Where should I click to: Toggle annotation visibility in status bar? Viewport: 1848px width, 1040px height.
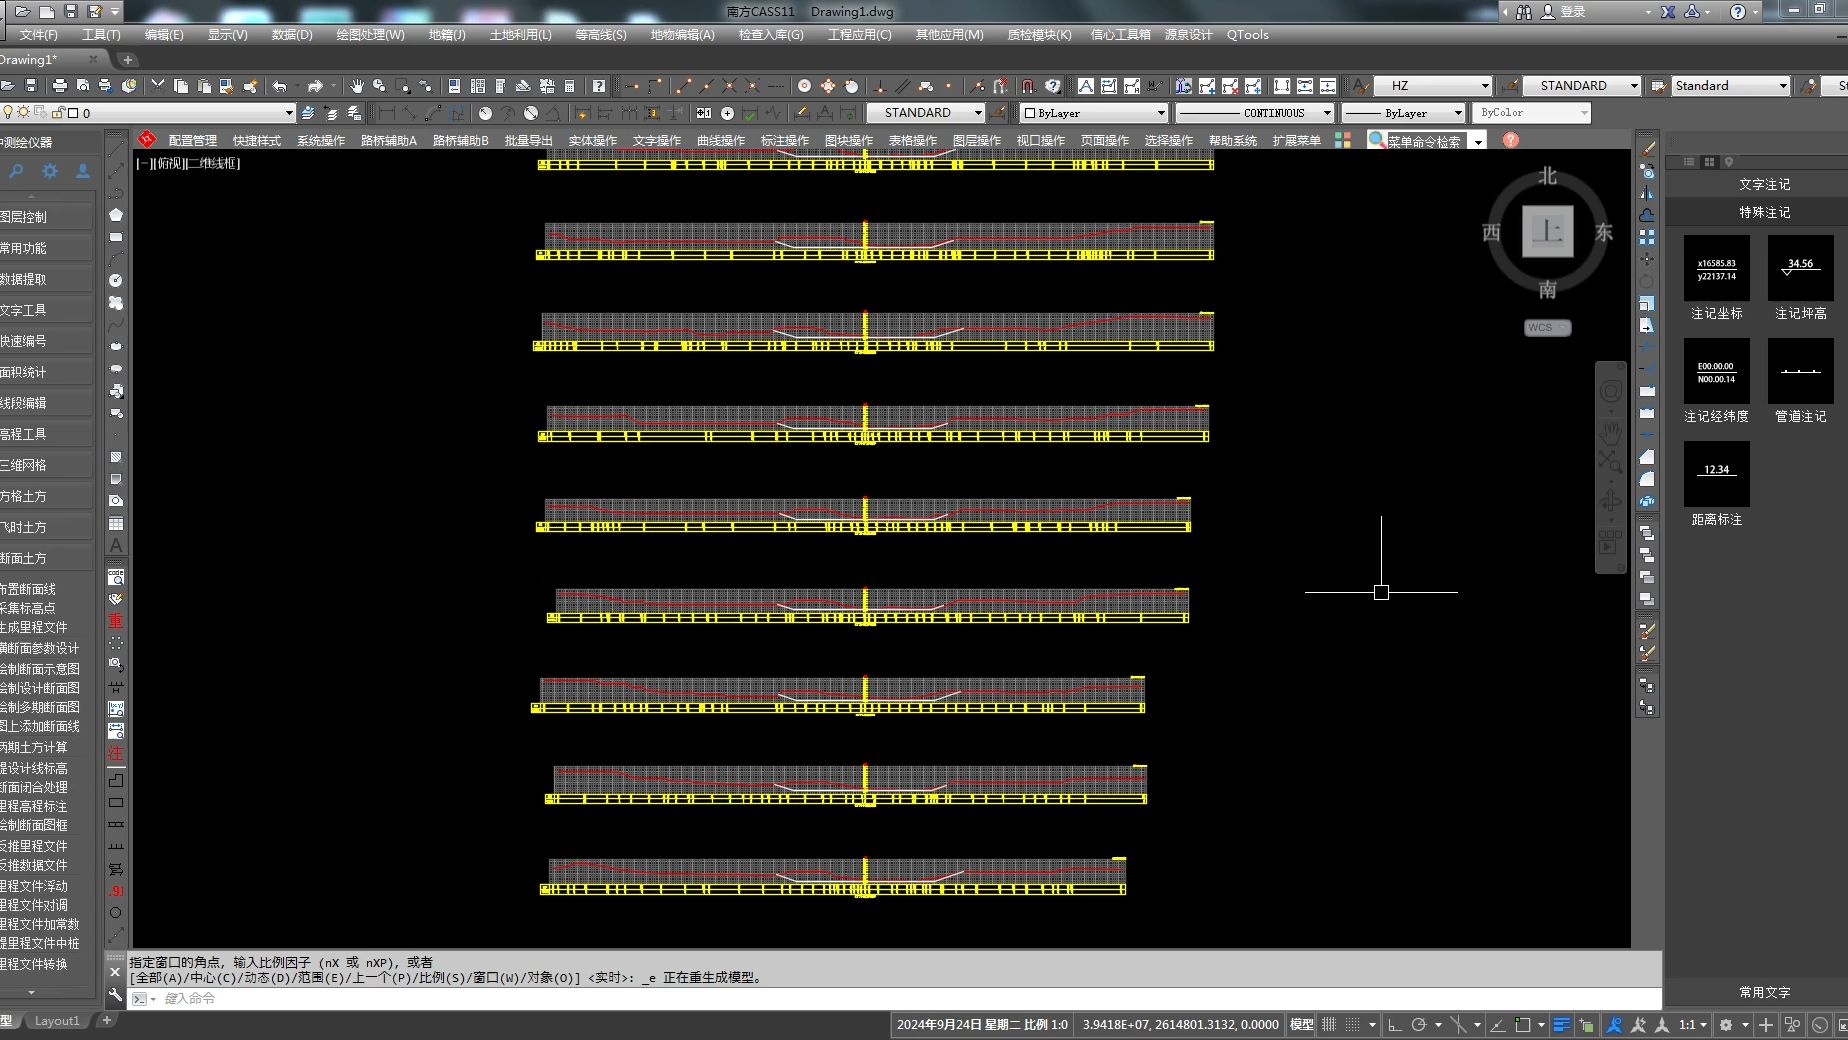1614,1025
